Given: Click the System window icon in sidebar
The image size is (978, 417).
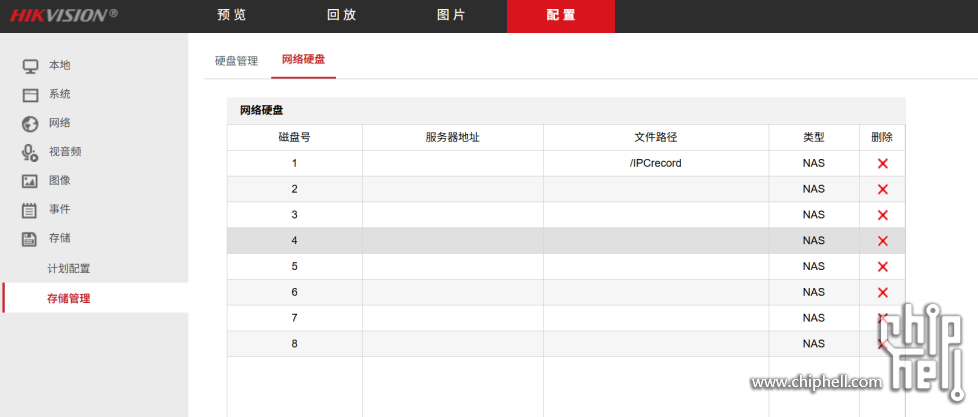Looking at the screenshot, I should [x=30, y=95].
